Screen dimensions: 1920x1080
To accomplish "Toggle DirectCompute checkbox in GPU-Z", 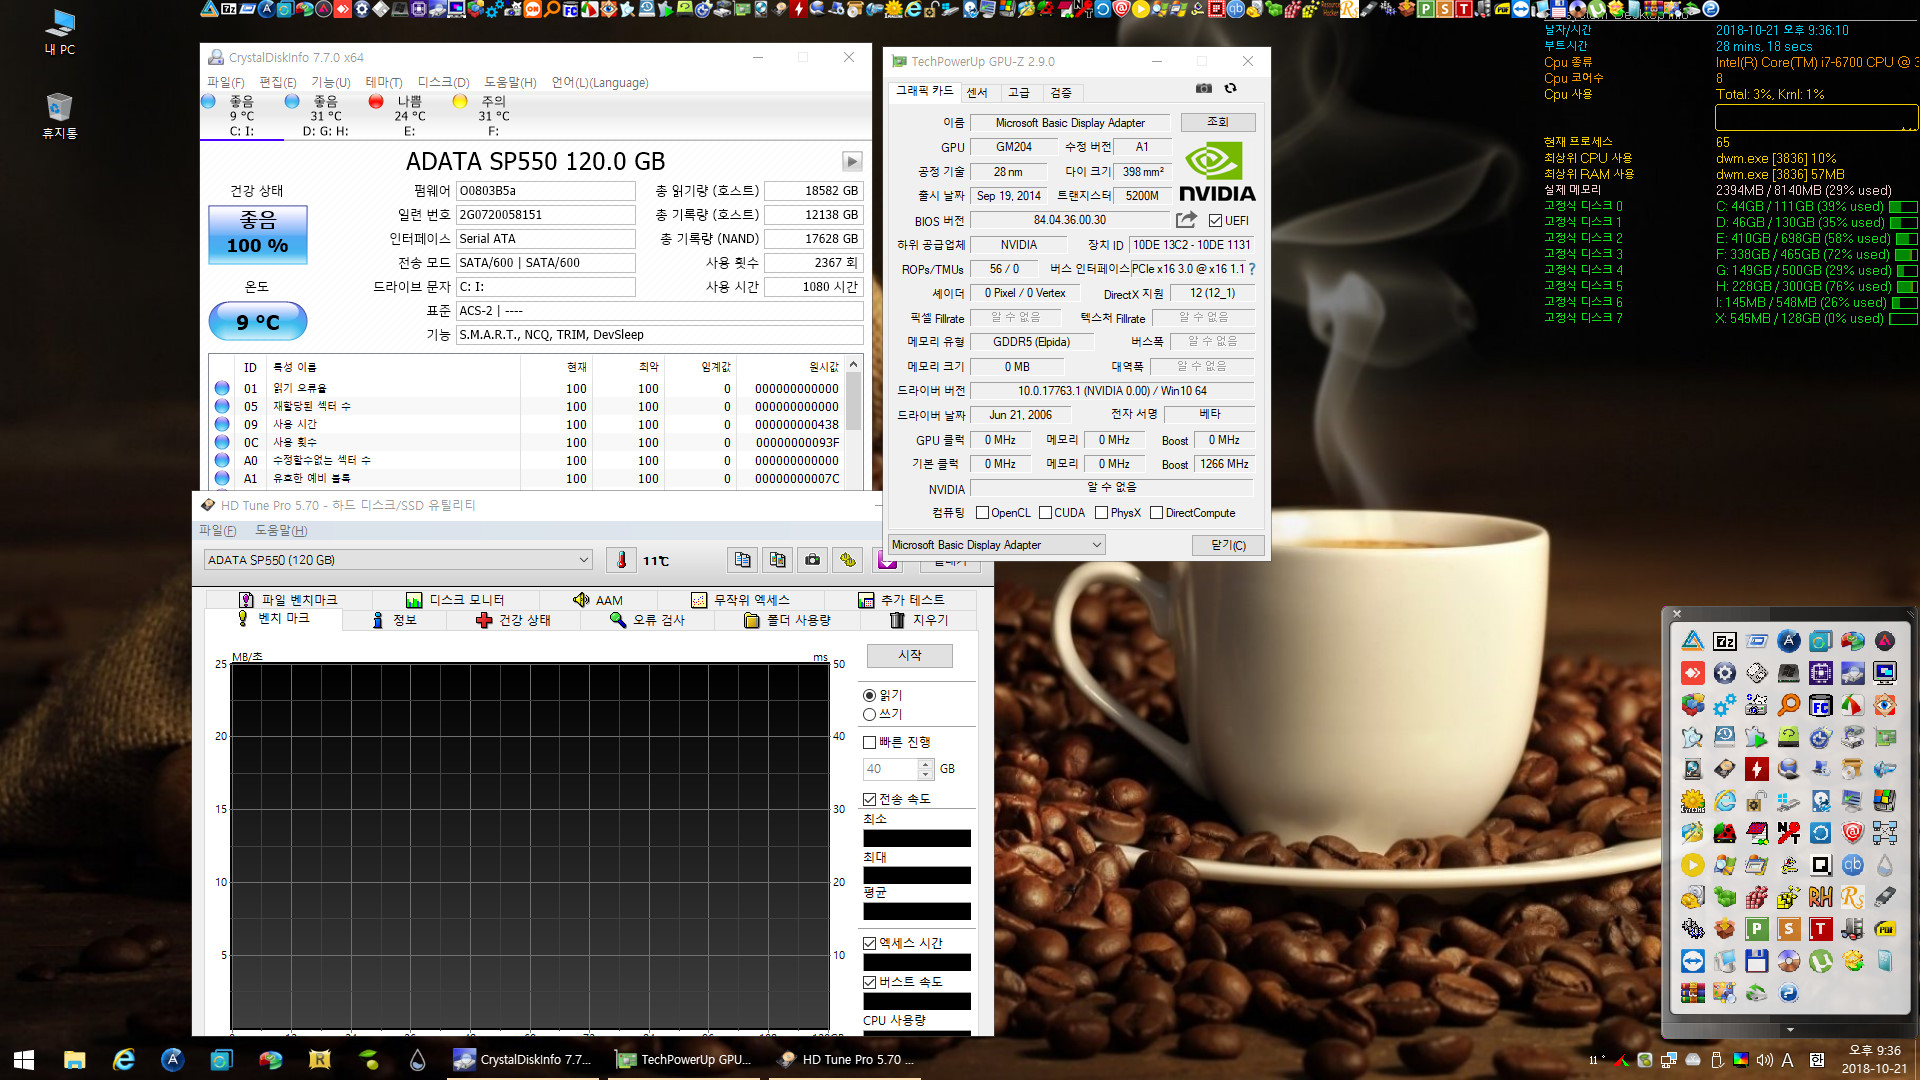I will click(1156, 513).
